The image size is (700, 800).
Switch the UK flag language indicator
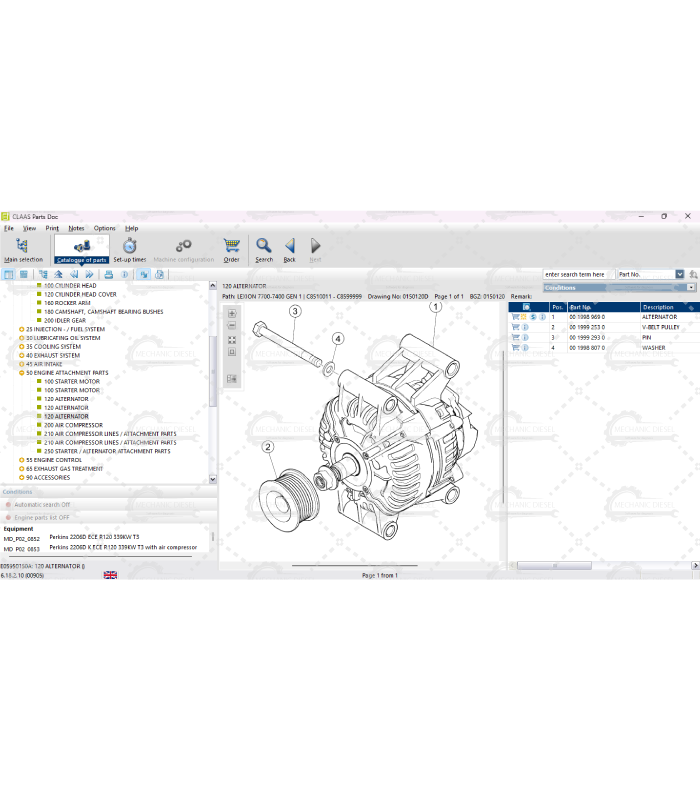click(110, 575)
